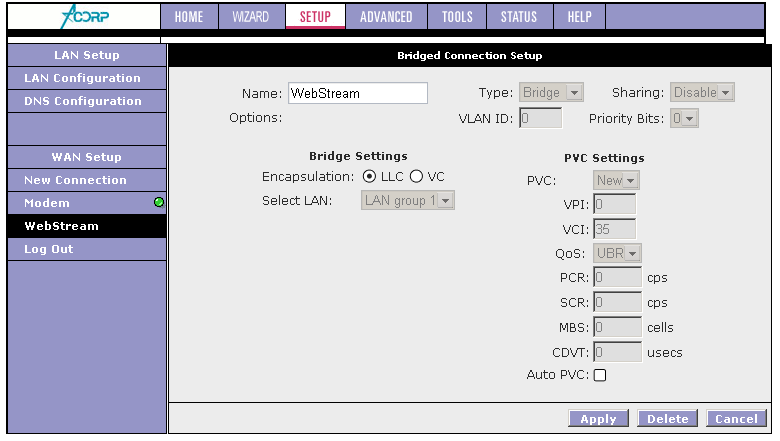Open the PVC dropdown
The width and height of the screenshot is (780, 441).
[x=616, y=181]
